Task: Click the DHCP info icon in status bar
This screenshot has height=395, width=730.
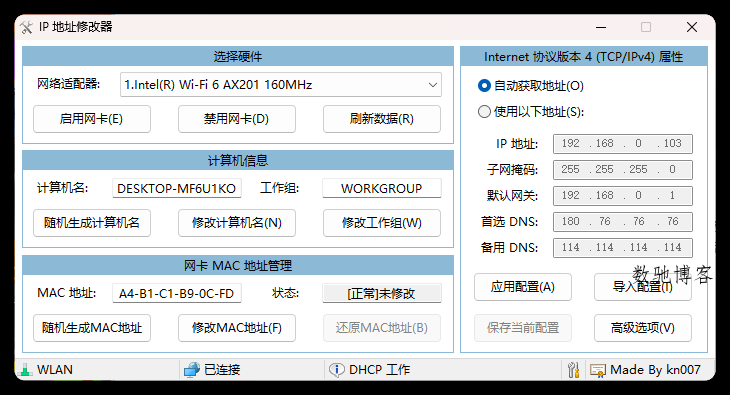Action: 337,370
